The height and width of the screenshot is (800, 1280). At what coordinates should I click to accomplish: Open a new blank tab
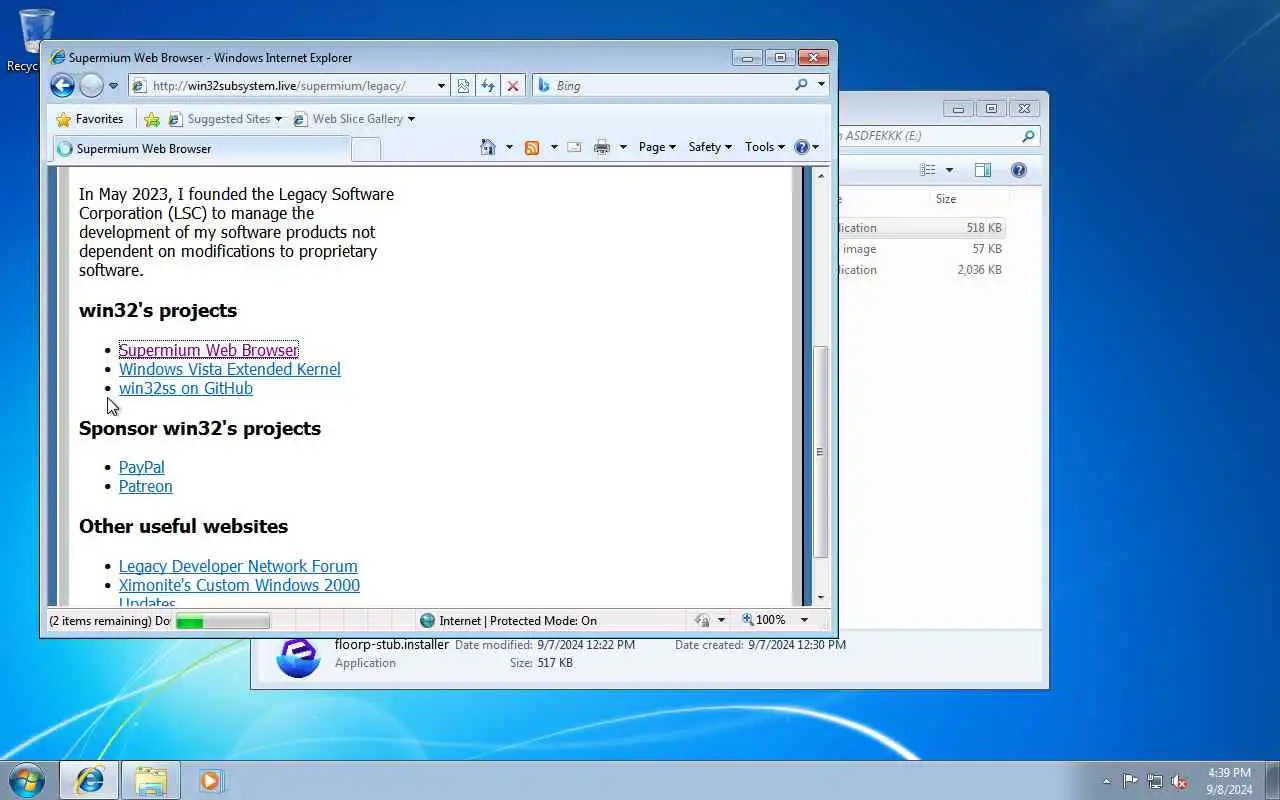coord(366,149)
